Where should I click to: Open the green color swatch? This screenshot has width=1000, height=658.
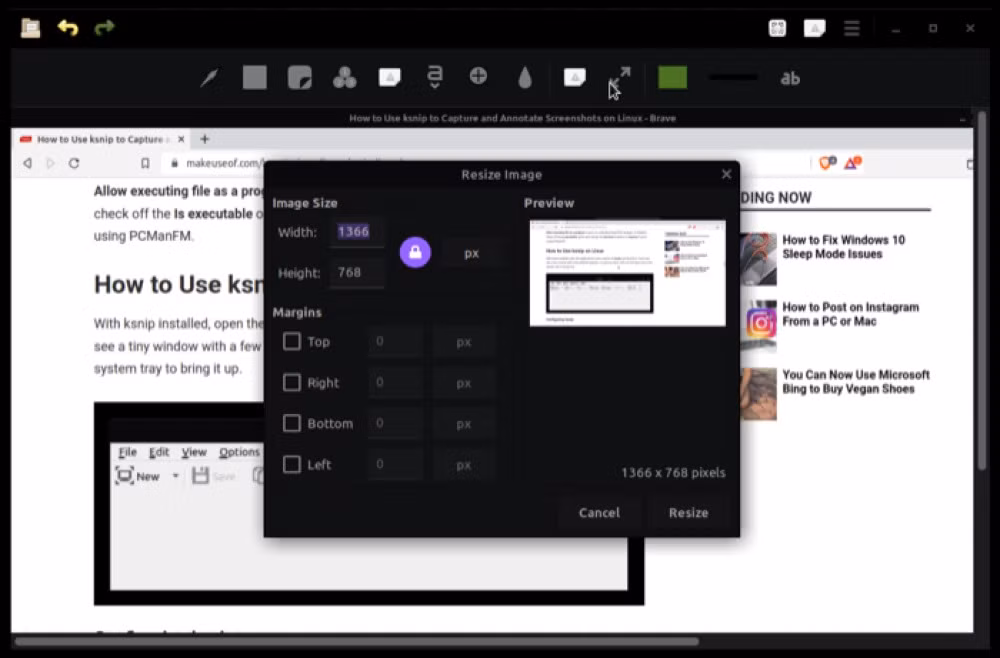point(672,78)
